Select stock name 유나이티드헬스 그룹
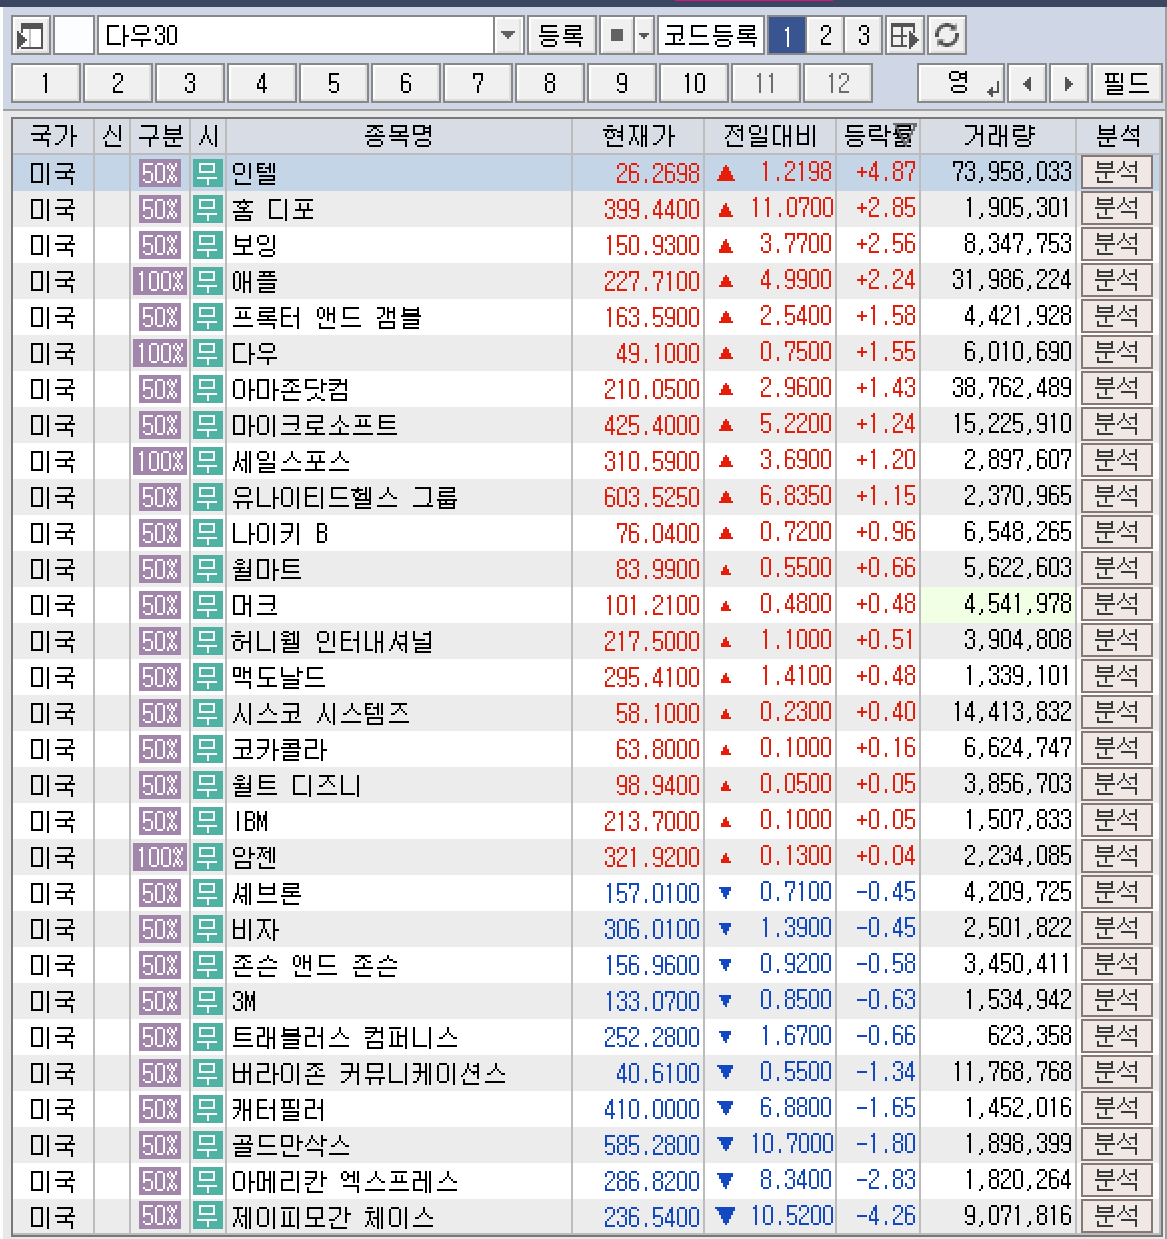 click(345, 497)
